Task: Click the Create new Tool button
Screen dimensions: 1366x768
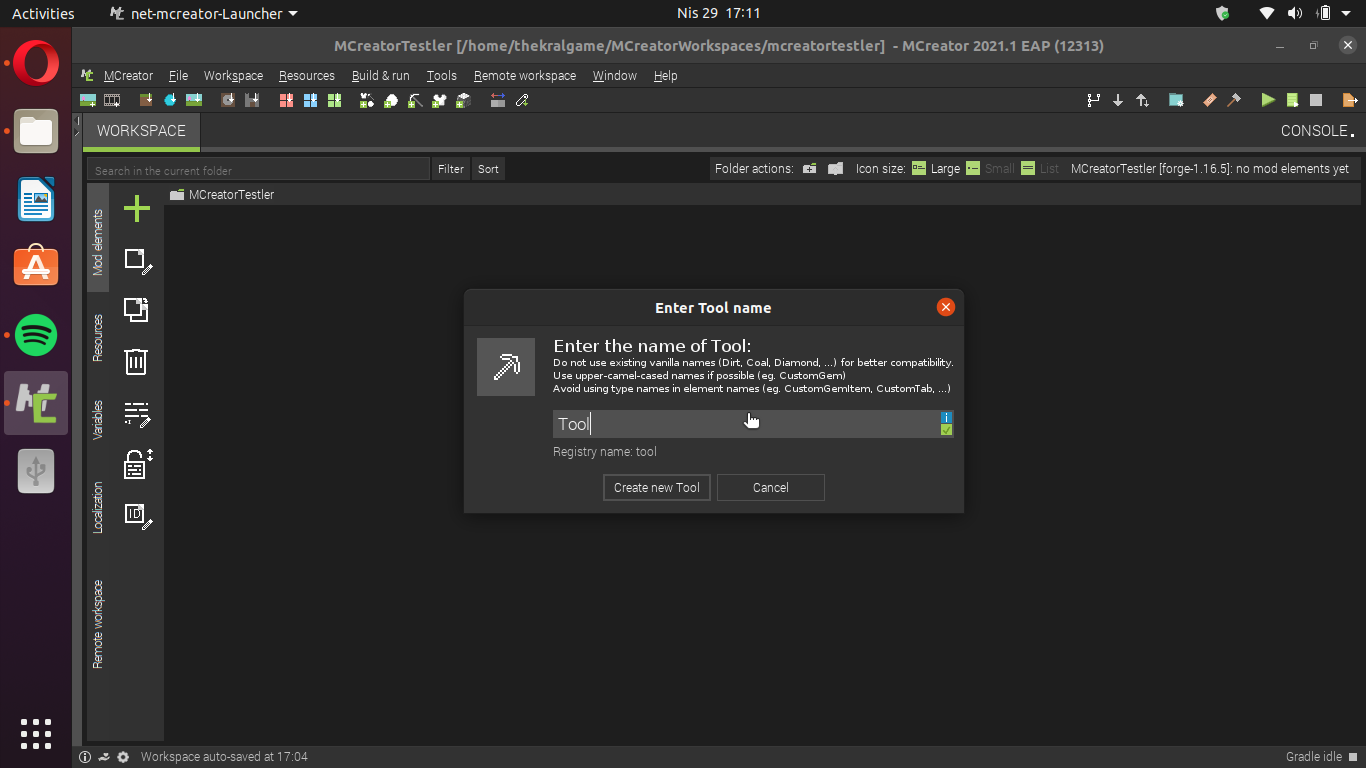Action: [657, 488]
